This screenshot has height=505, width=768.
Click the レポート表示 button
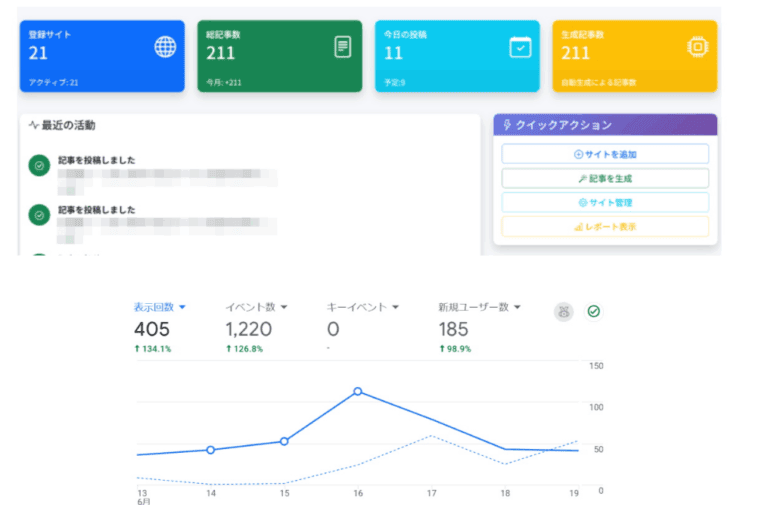tap(605, 227)
